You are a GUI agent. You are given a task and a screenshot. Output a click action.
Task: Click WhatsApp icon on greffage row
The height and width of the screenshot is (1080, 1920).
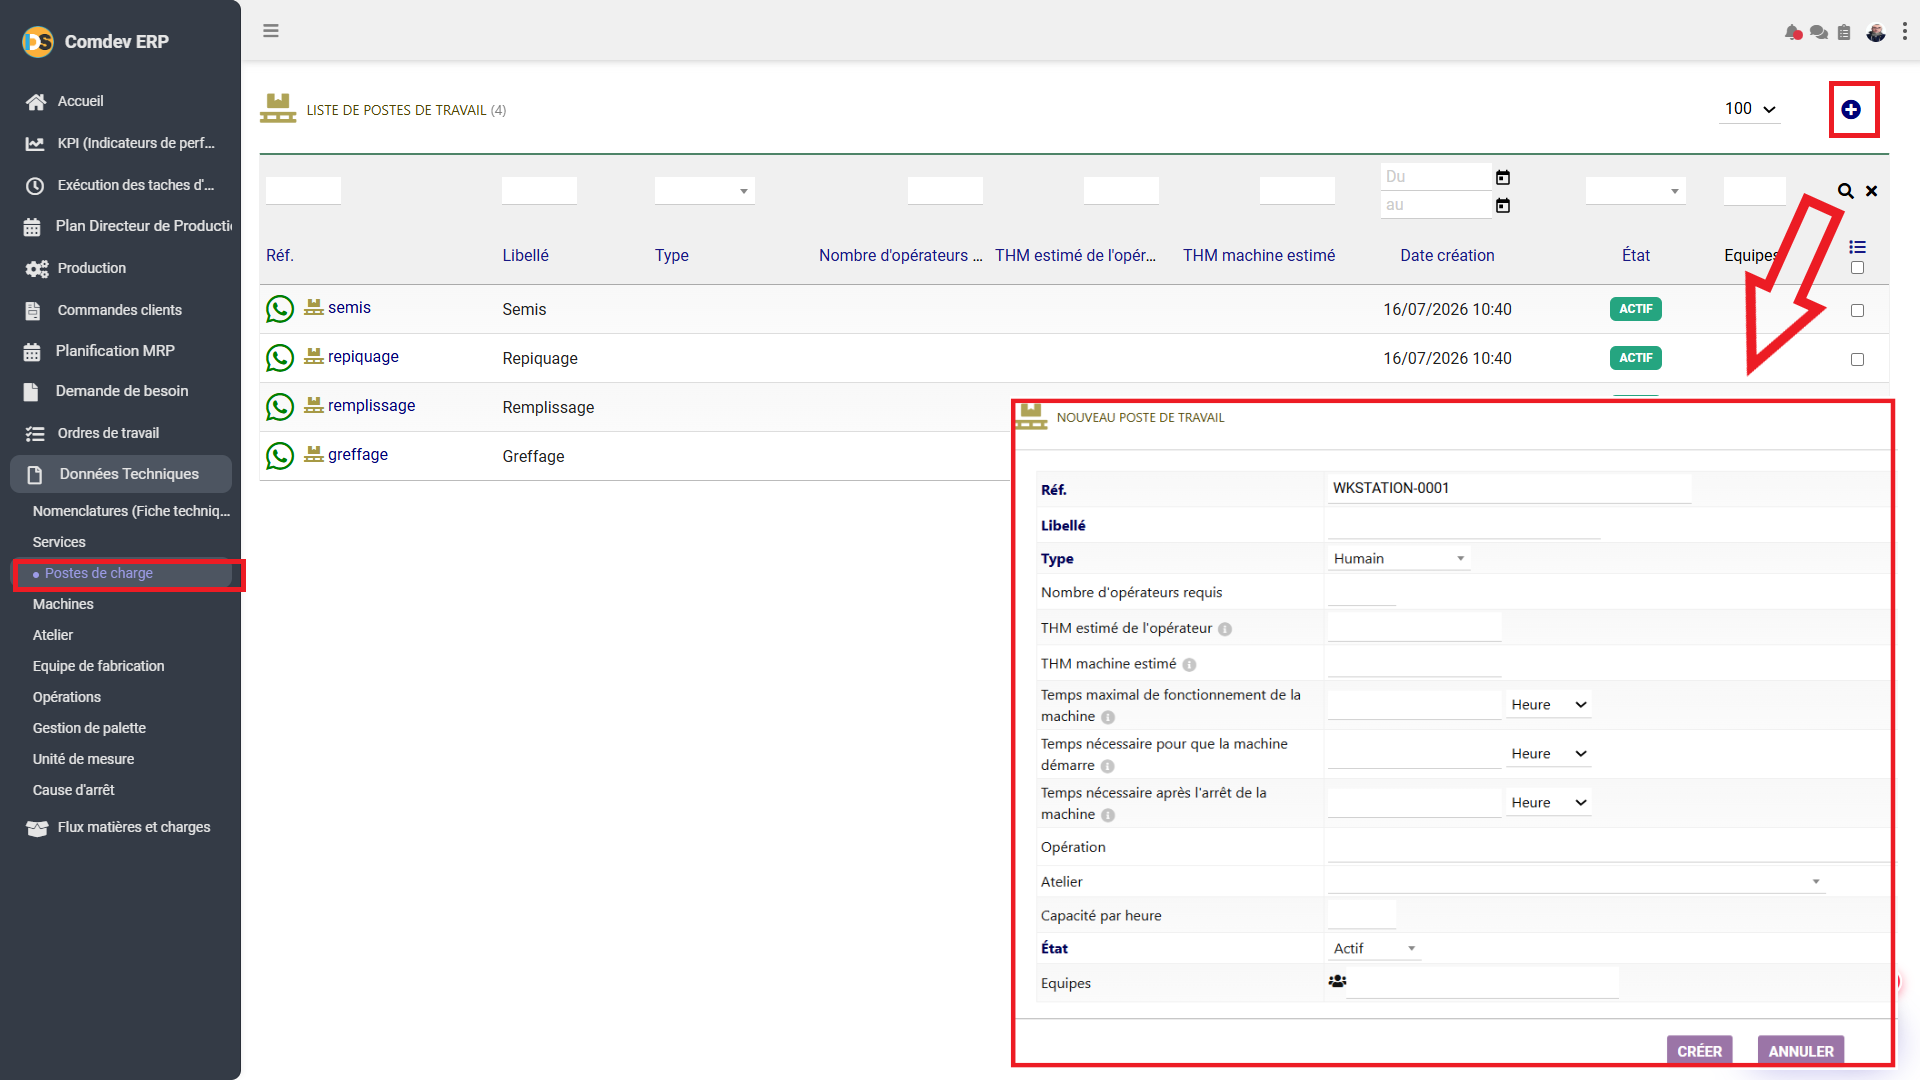(x=280, y=456)
